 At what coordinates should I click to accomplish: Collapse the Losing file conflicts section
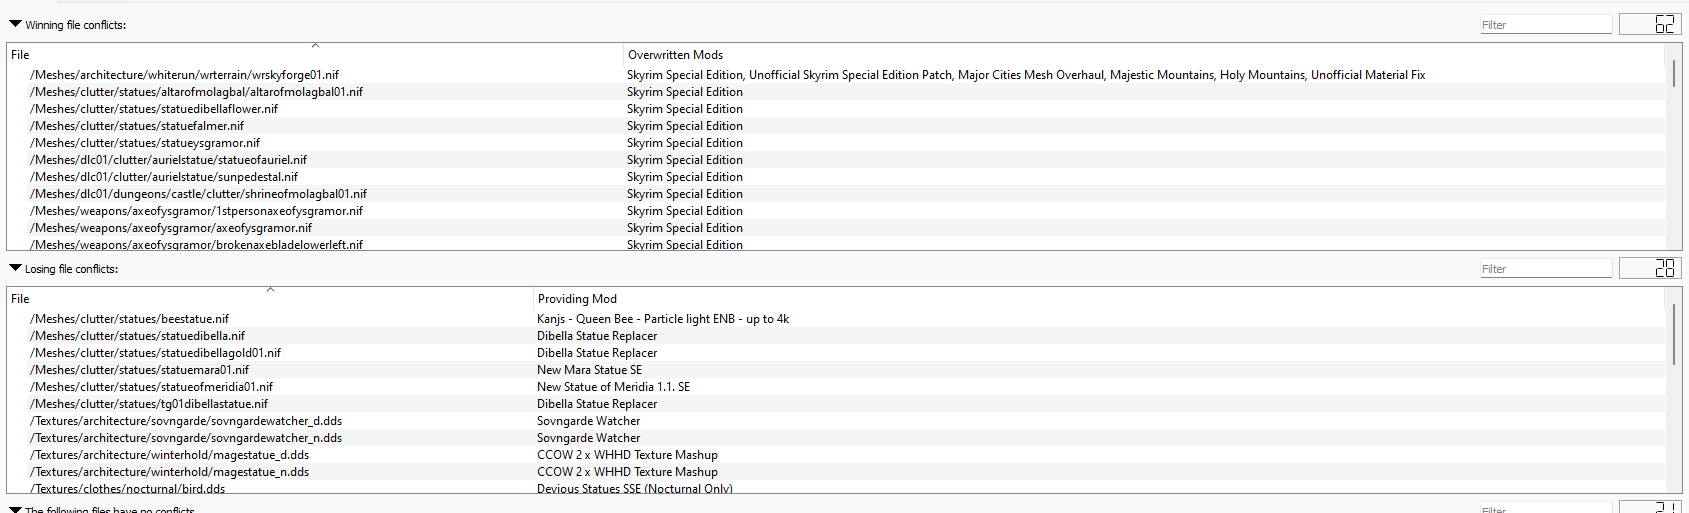coord(15,268)
